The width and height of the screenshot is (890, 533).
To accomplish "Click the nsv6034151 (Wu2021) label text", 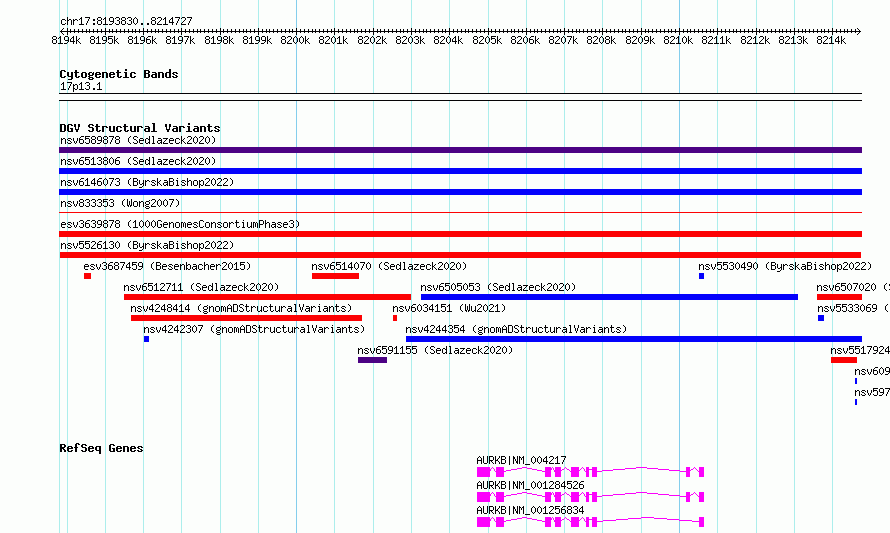I will (x=449, y=308).
